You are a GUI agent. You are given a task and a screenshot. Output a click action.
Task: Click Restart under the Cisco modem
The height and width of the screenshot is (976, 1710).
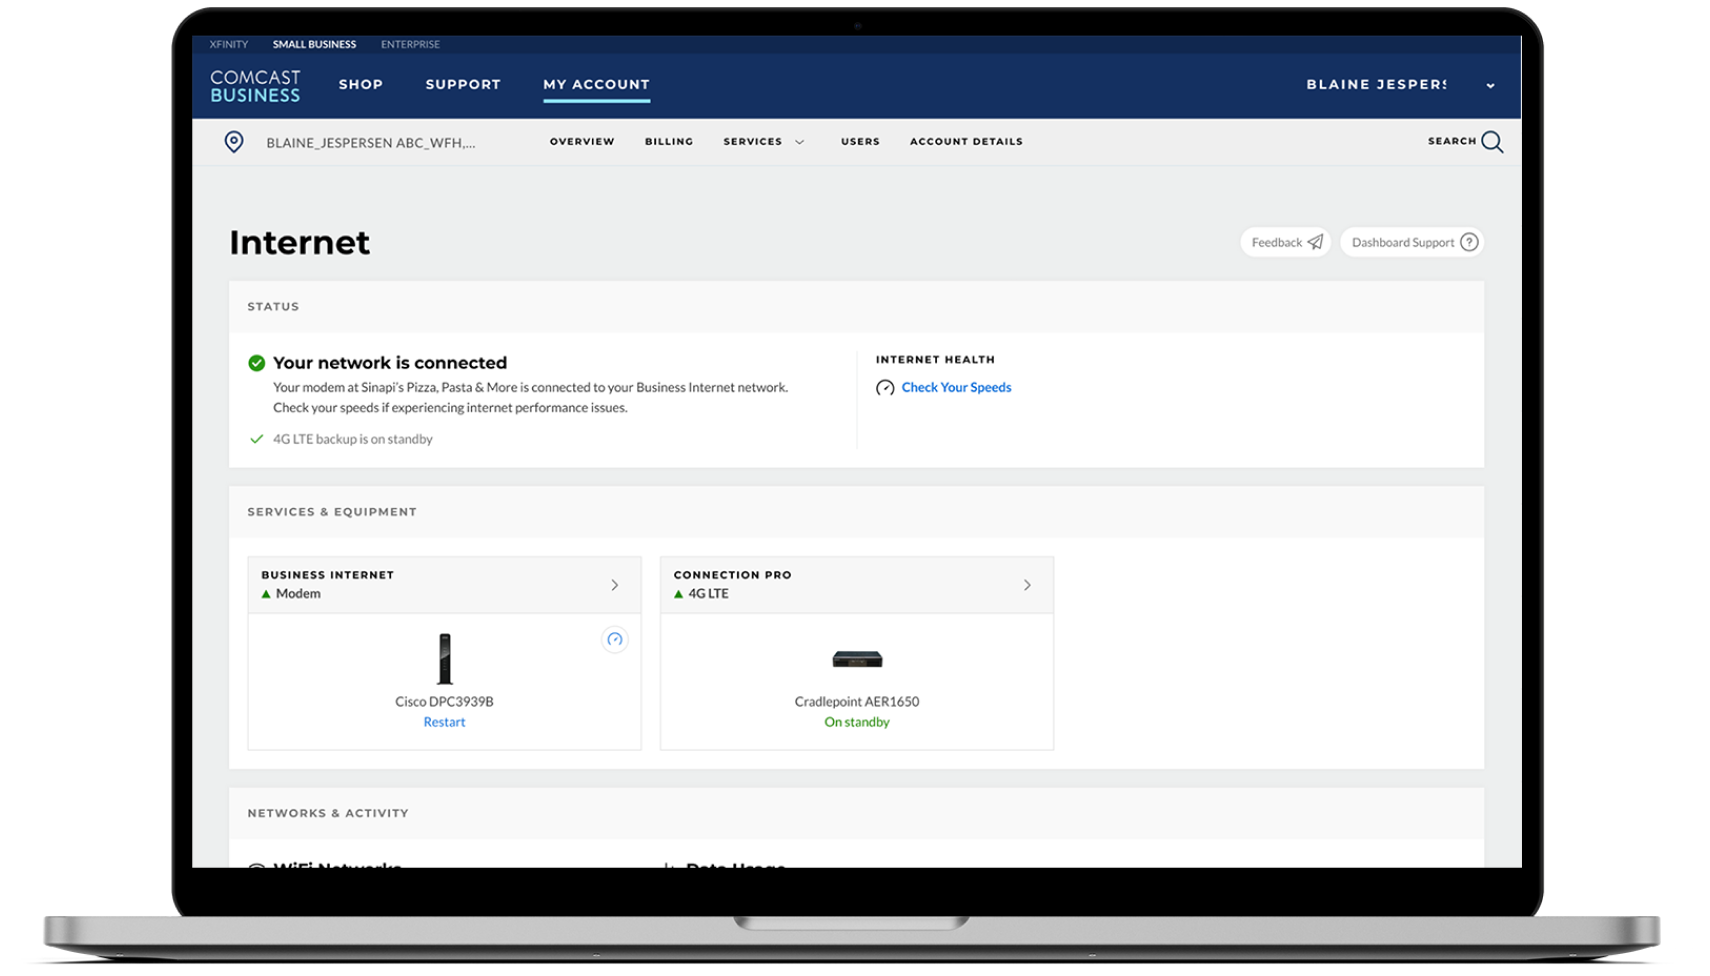point(444,722)
